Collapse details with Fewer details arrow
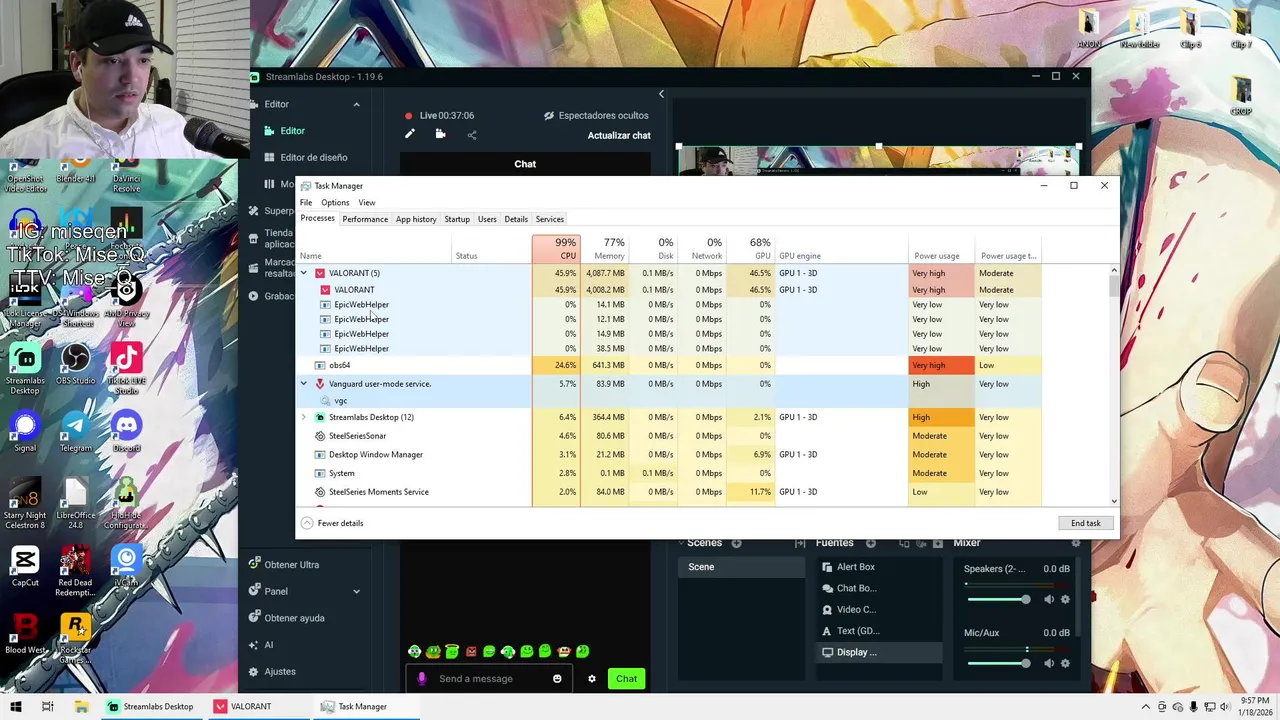1280x720 pixels. click(307, 523)
